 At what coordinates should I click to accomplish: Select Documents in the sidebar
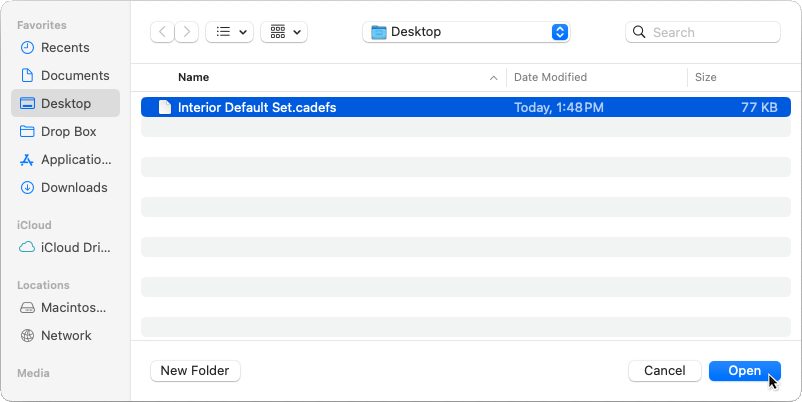tap(65, 76)
